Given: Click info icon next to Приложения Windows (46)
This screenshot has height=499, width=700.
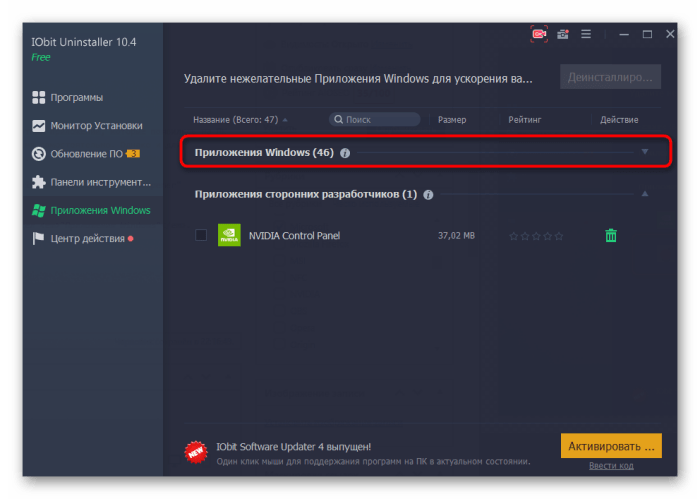Looking at the screenshot, I should pos(345,153).
